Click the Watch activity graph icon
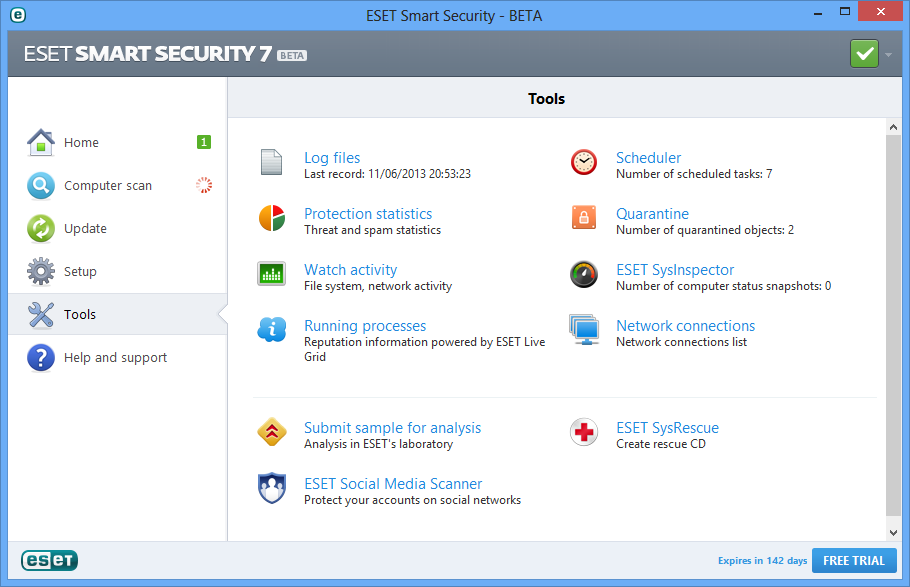This screenshot has width=910, height=587. [272, 274]
